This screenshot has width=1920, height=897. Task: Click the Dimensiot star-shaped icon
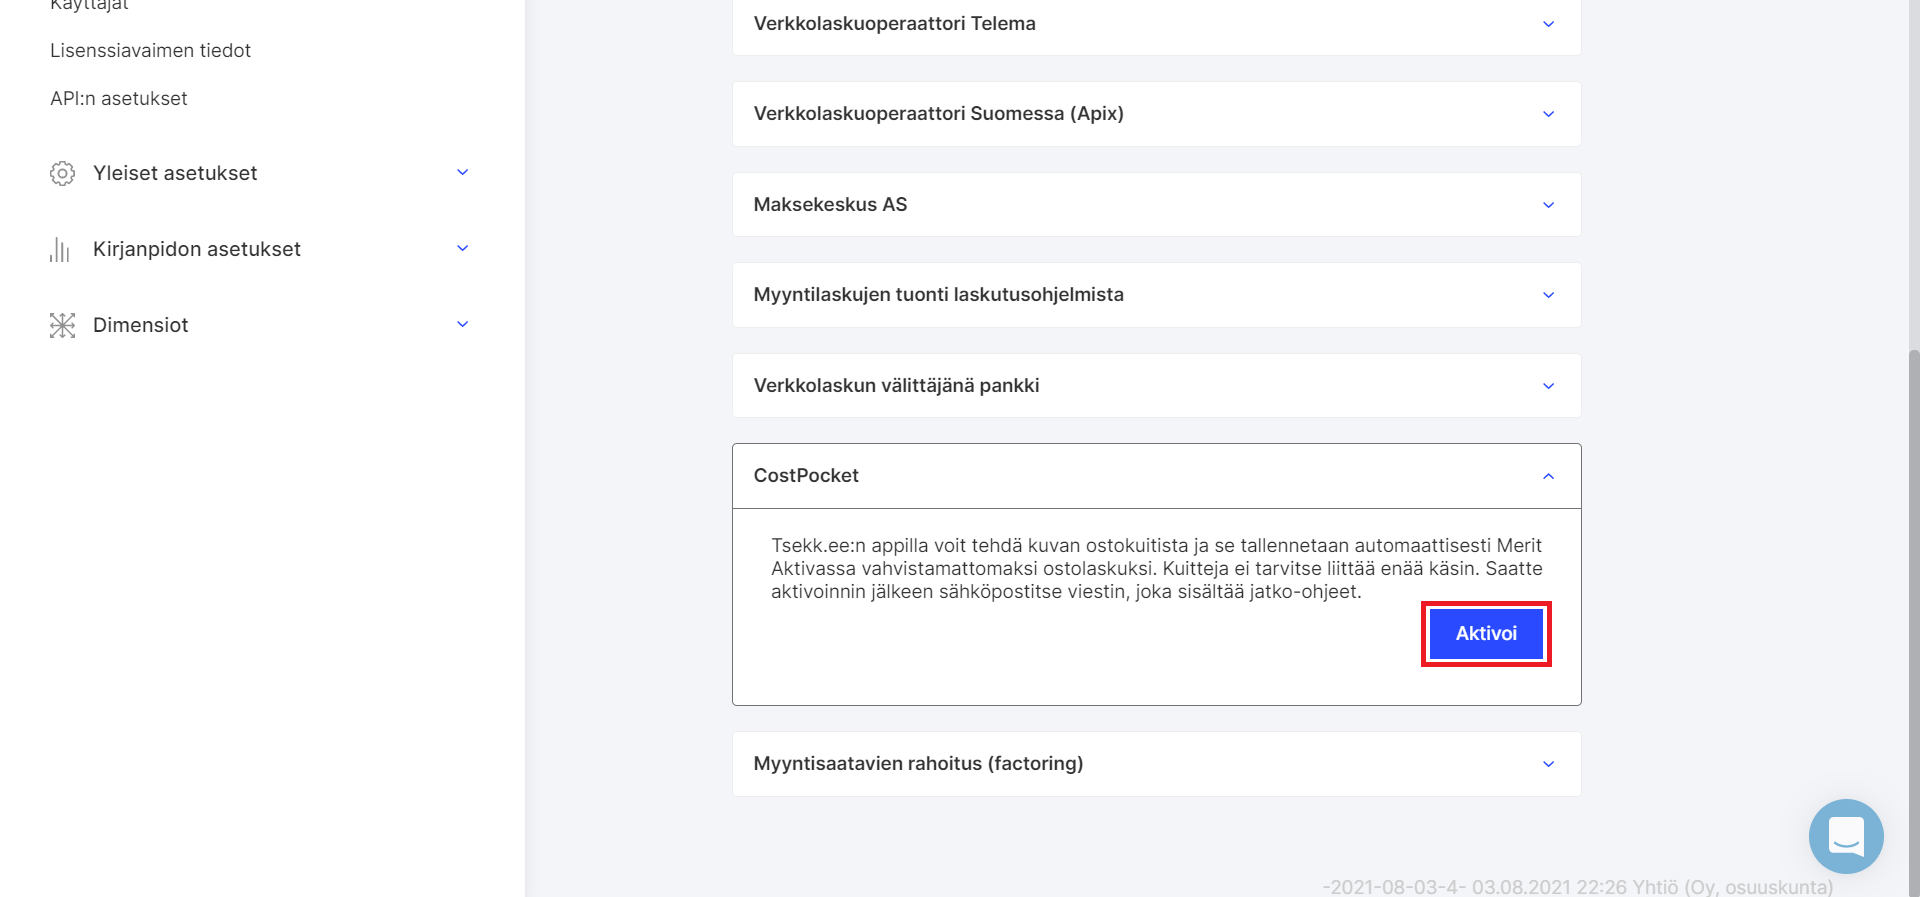62,325
